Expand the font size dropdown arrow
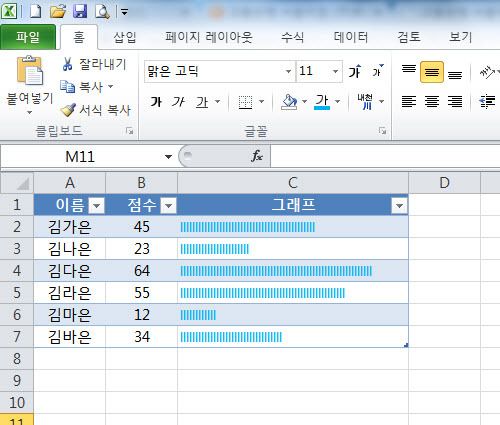Image resolution: width=500 pixels, height=425 pixels. click(x=336, y=71)
